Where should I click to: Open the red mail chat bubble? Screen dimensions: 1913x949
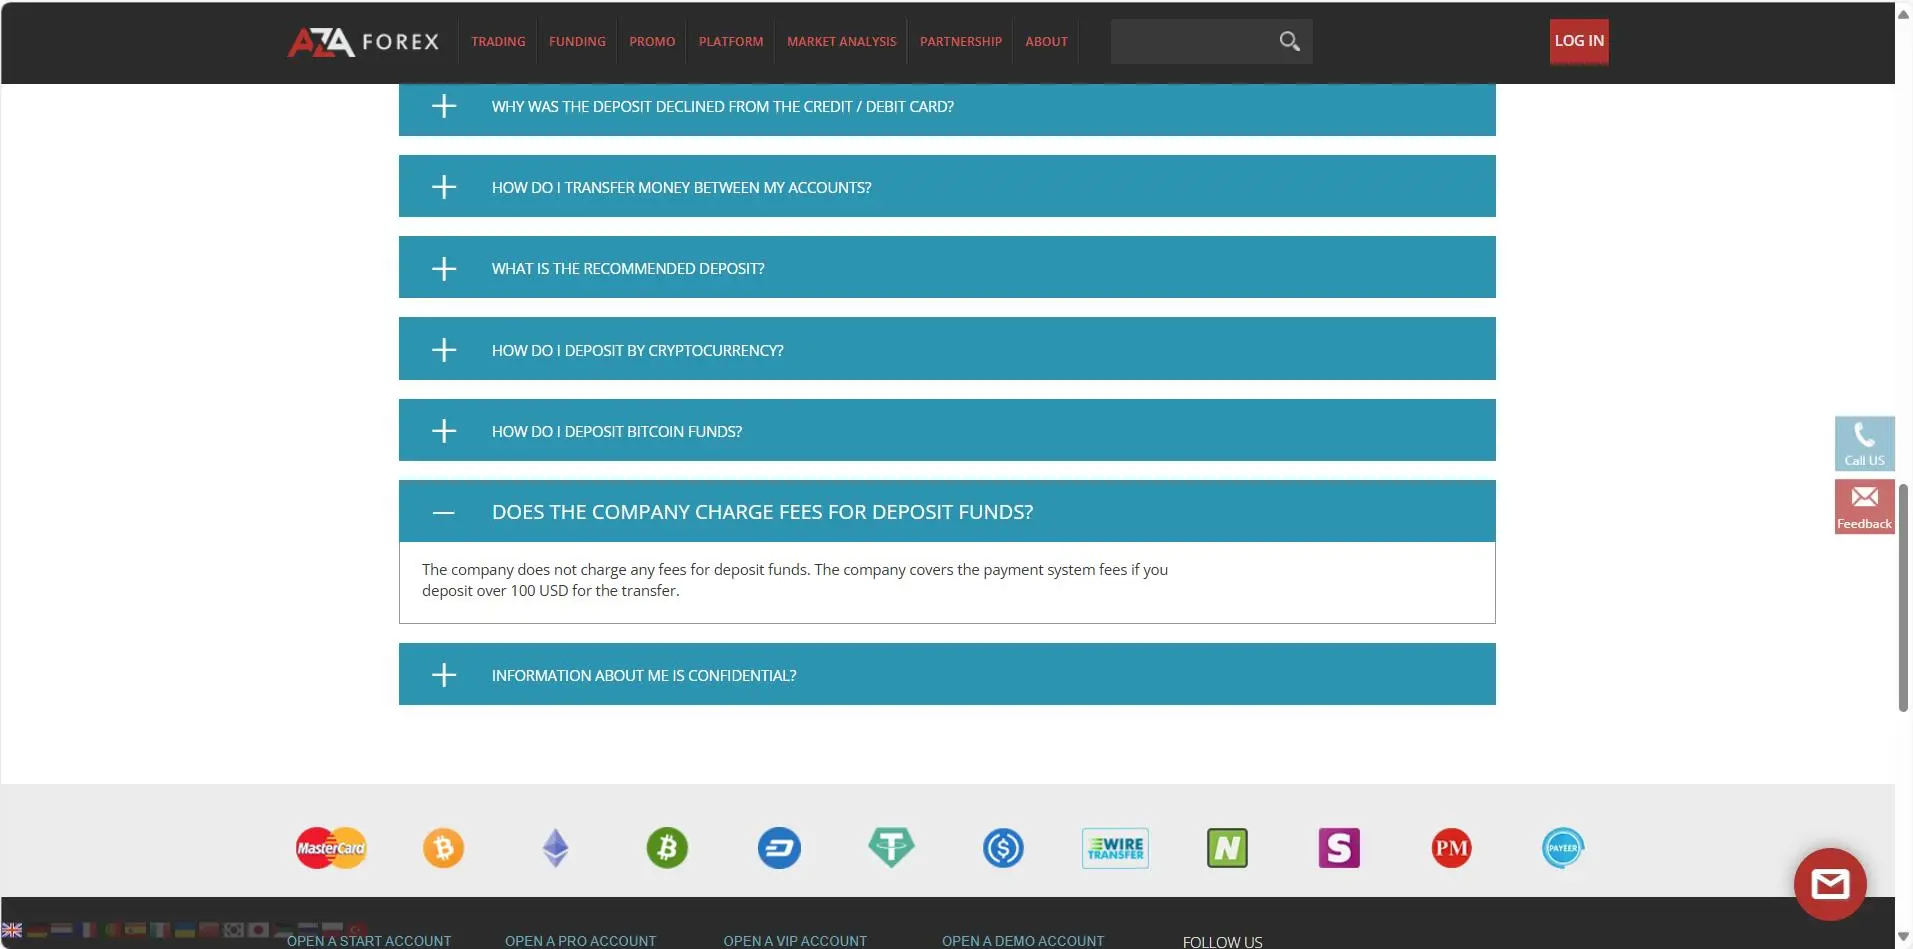[1830, 884]
